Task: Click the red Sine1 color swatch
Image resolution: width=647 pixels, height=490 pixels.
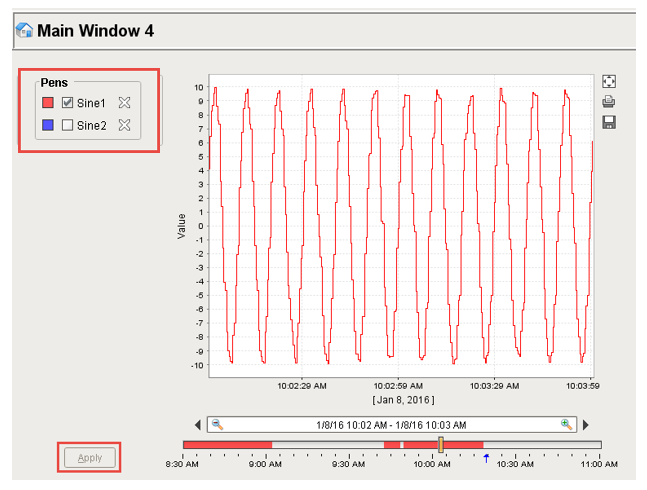Action: [48, 102]
